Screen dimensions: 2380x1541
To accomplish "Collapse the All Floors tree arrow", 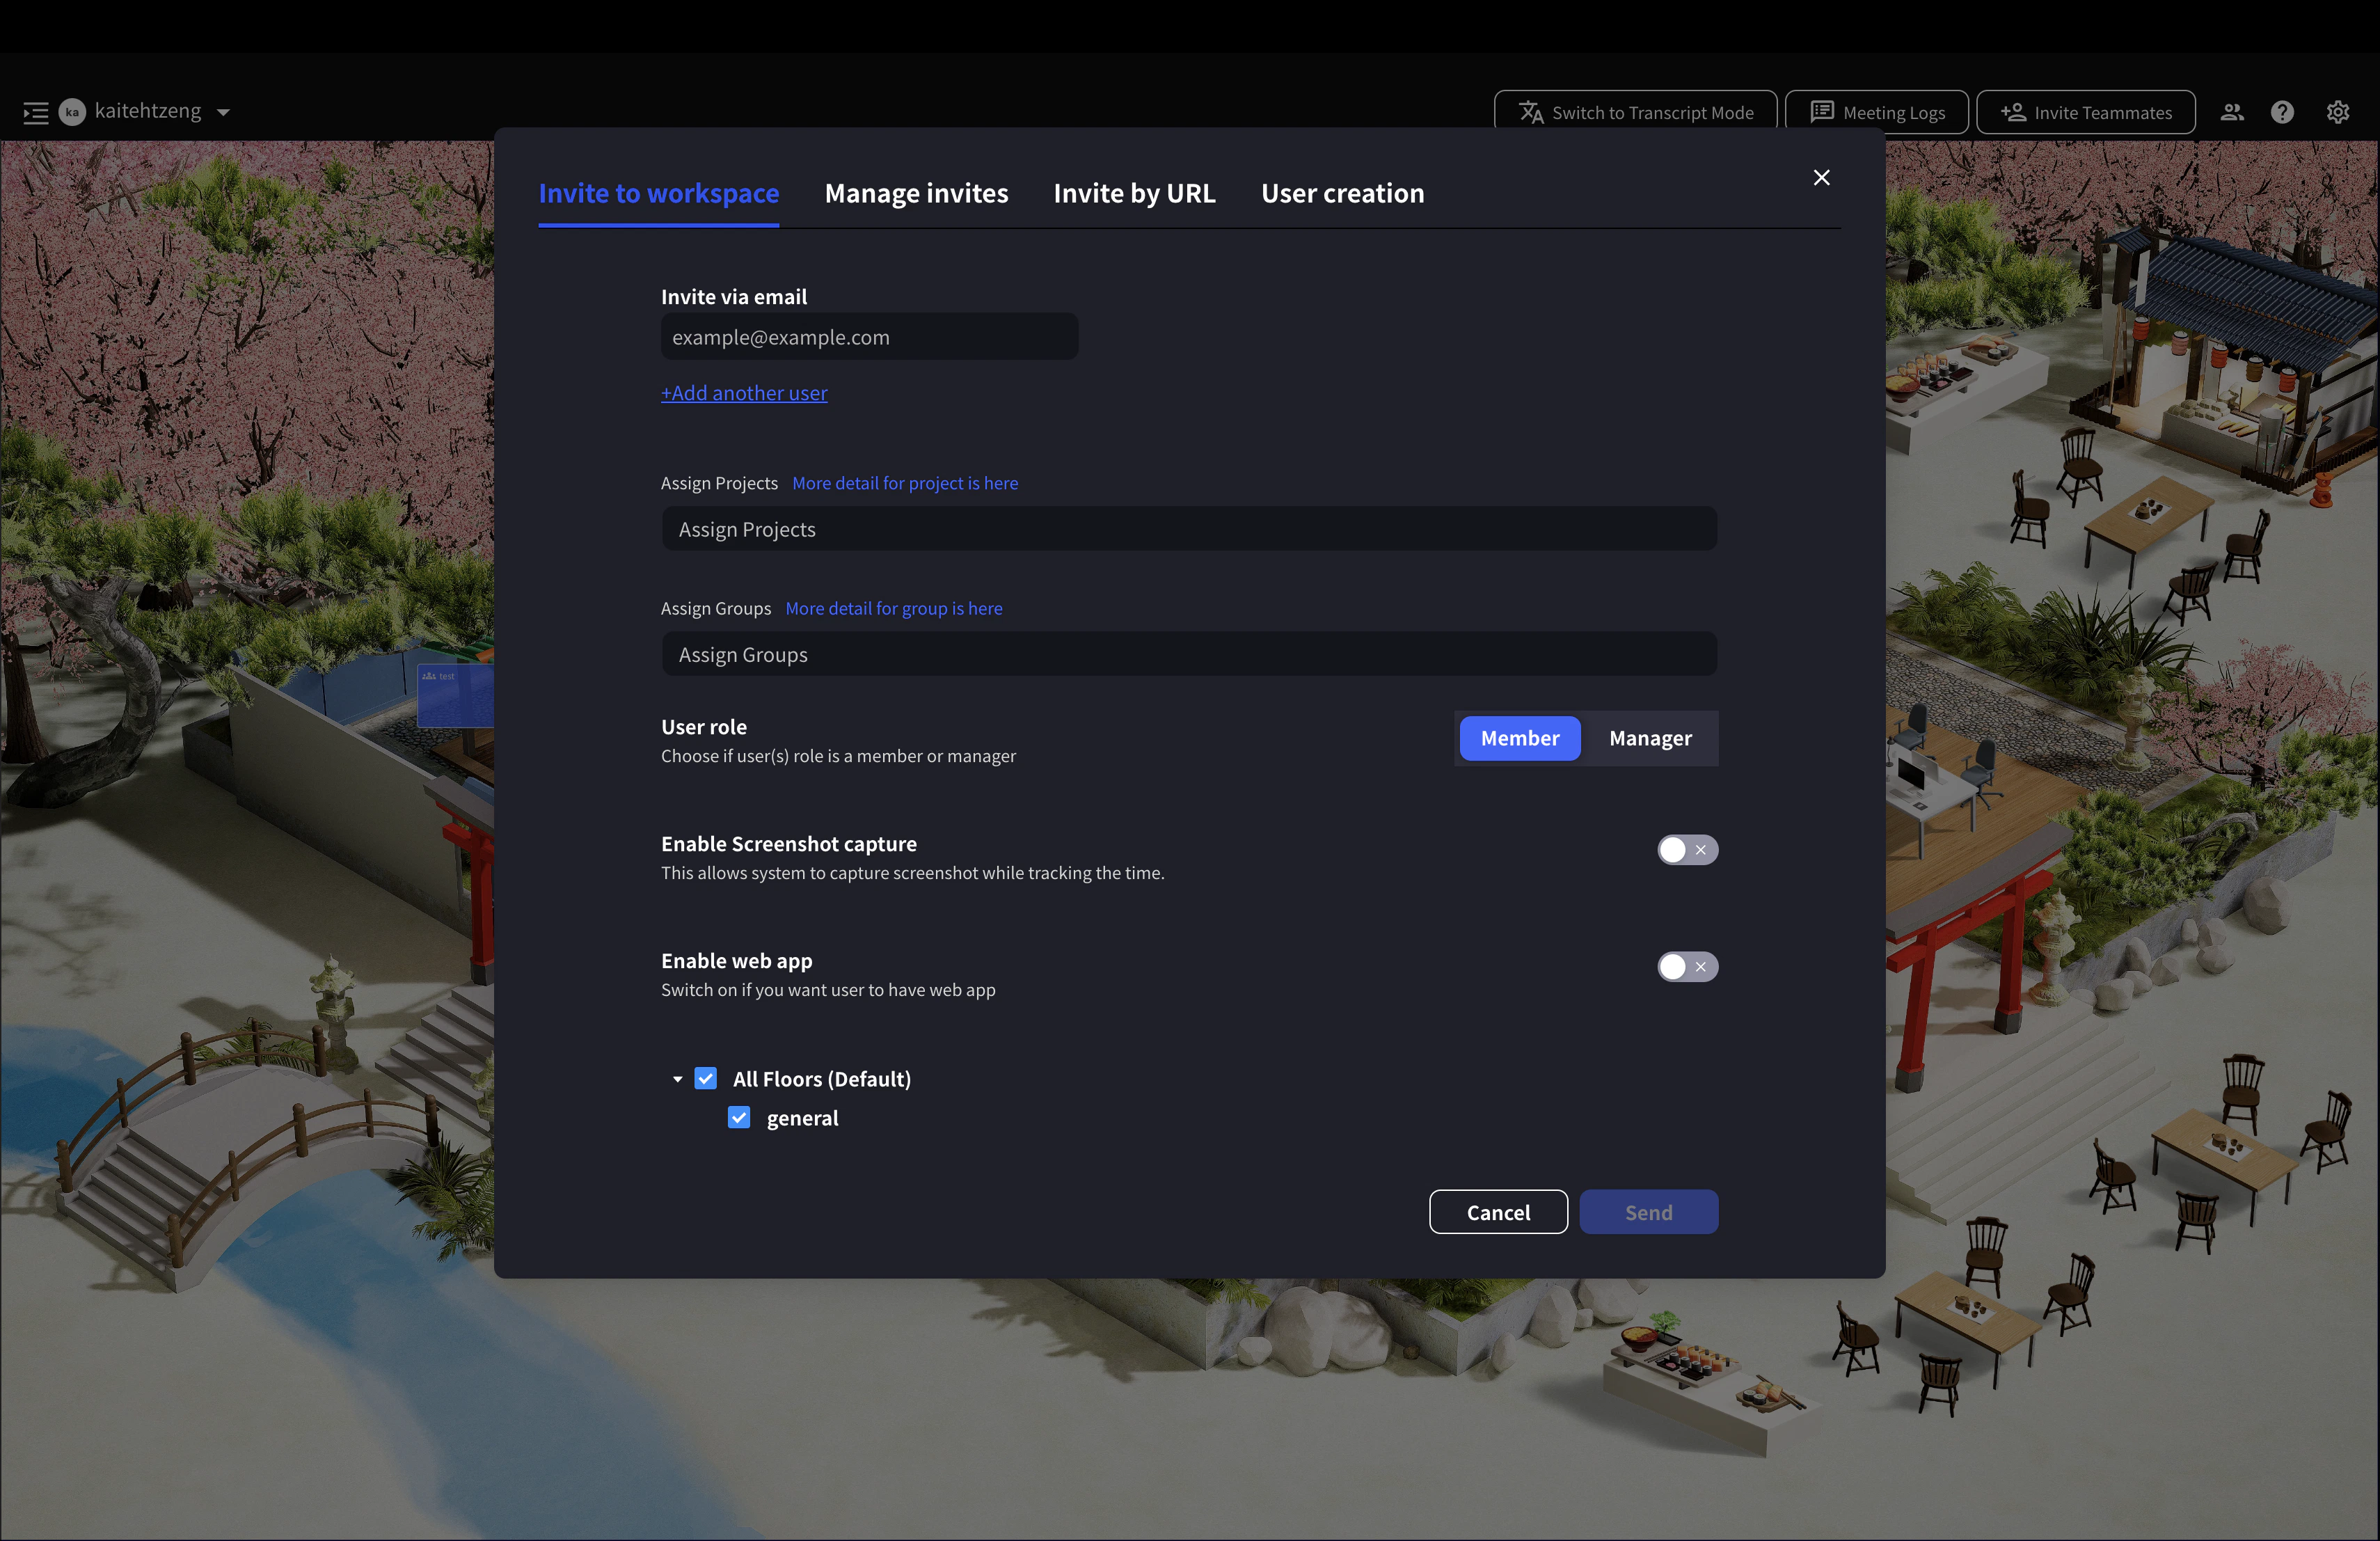I will click(x=678, y=1079).
